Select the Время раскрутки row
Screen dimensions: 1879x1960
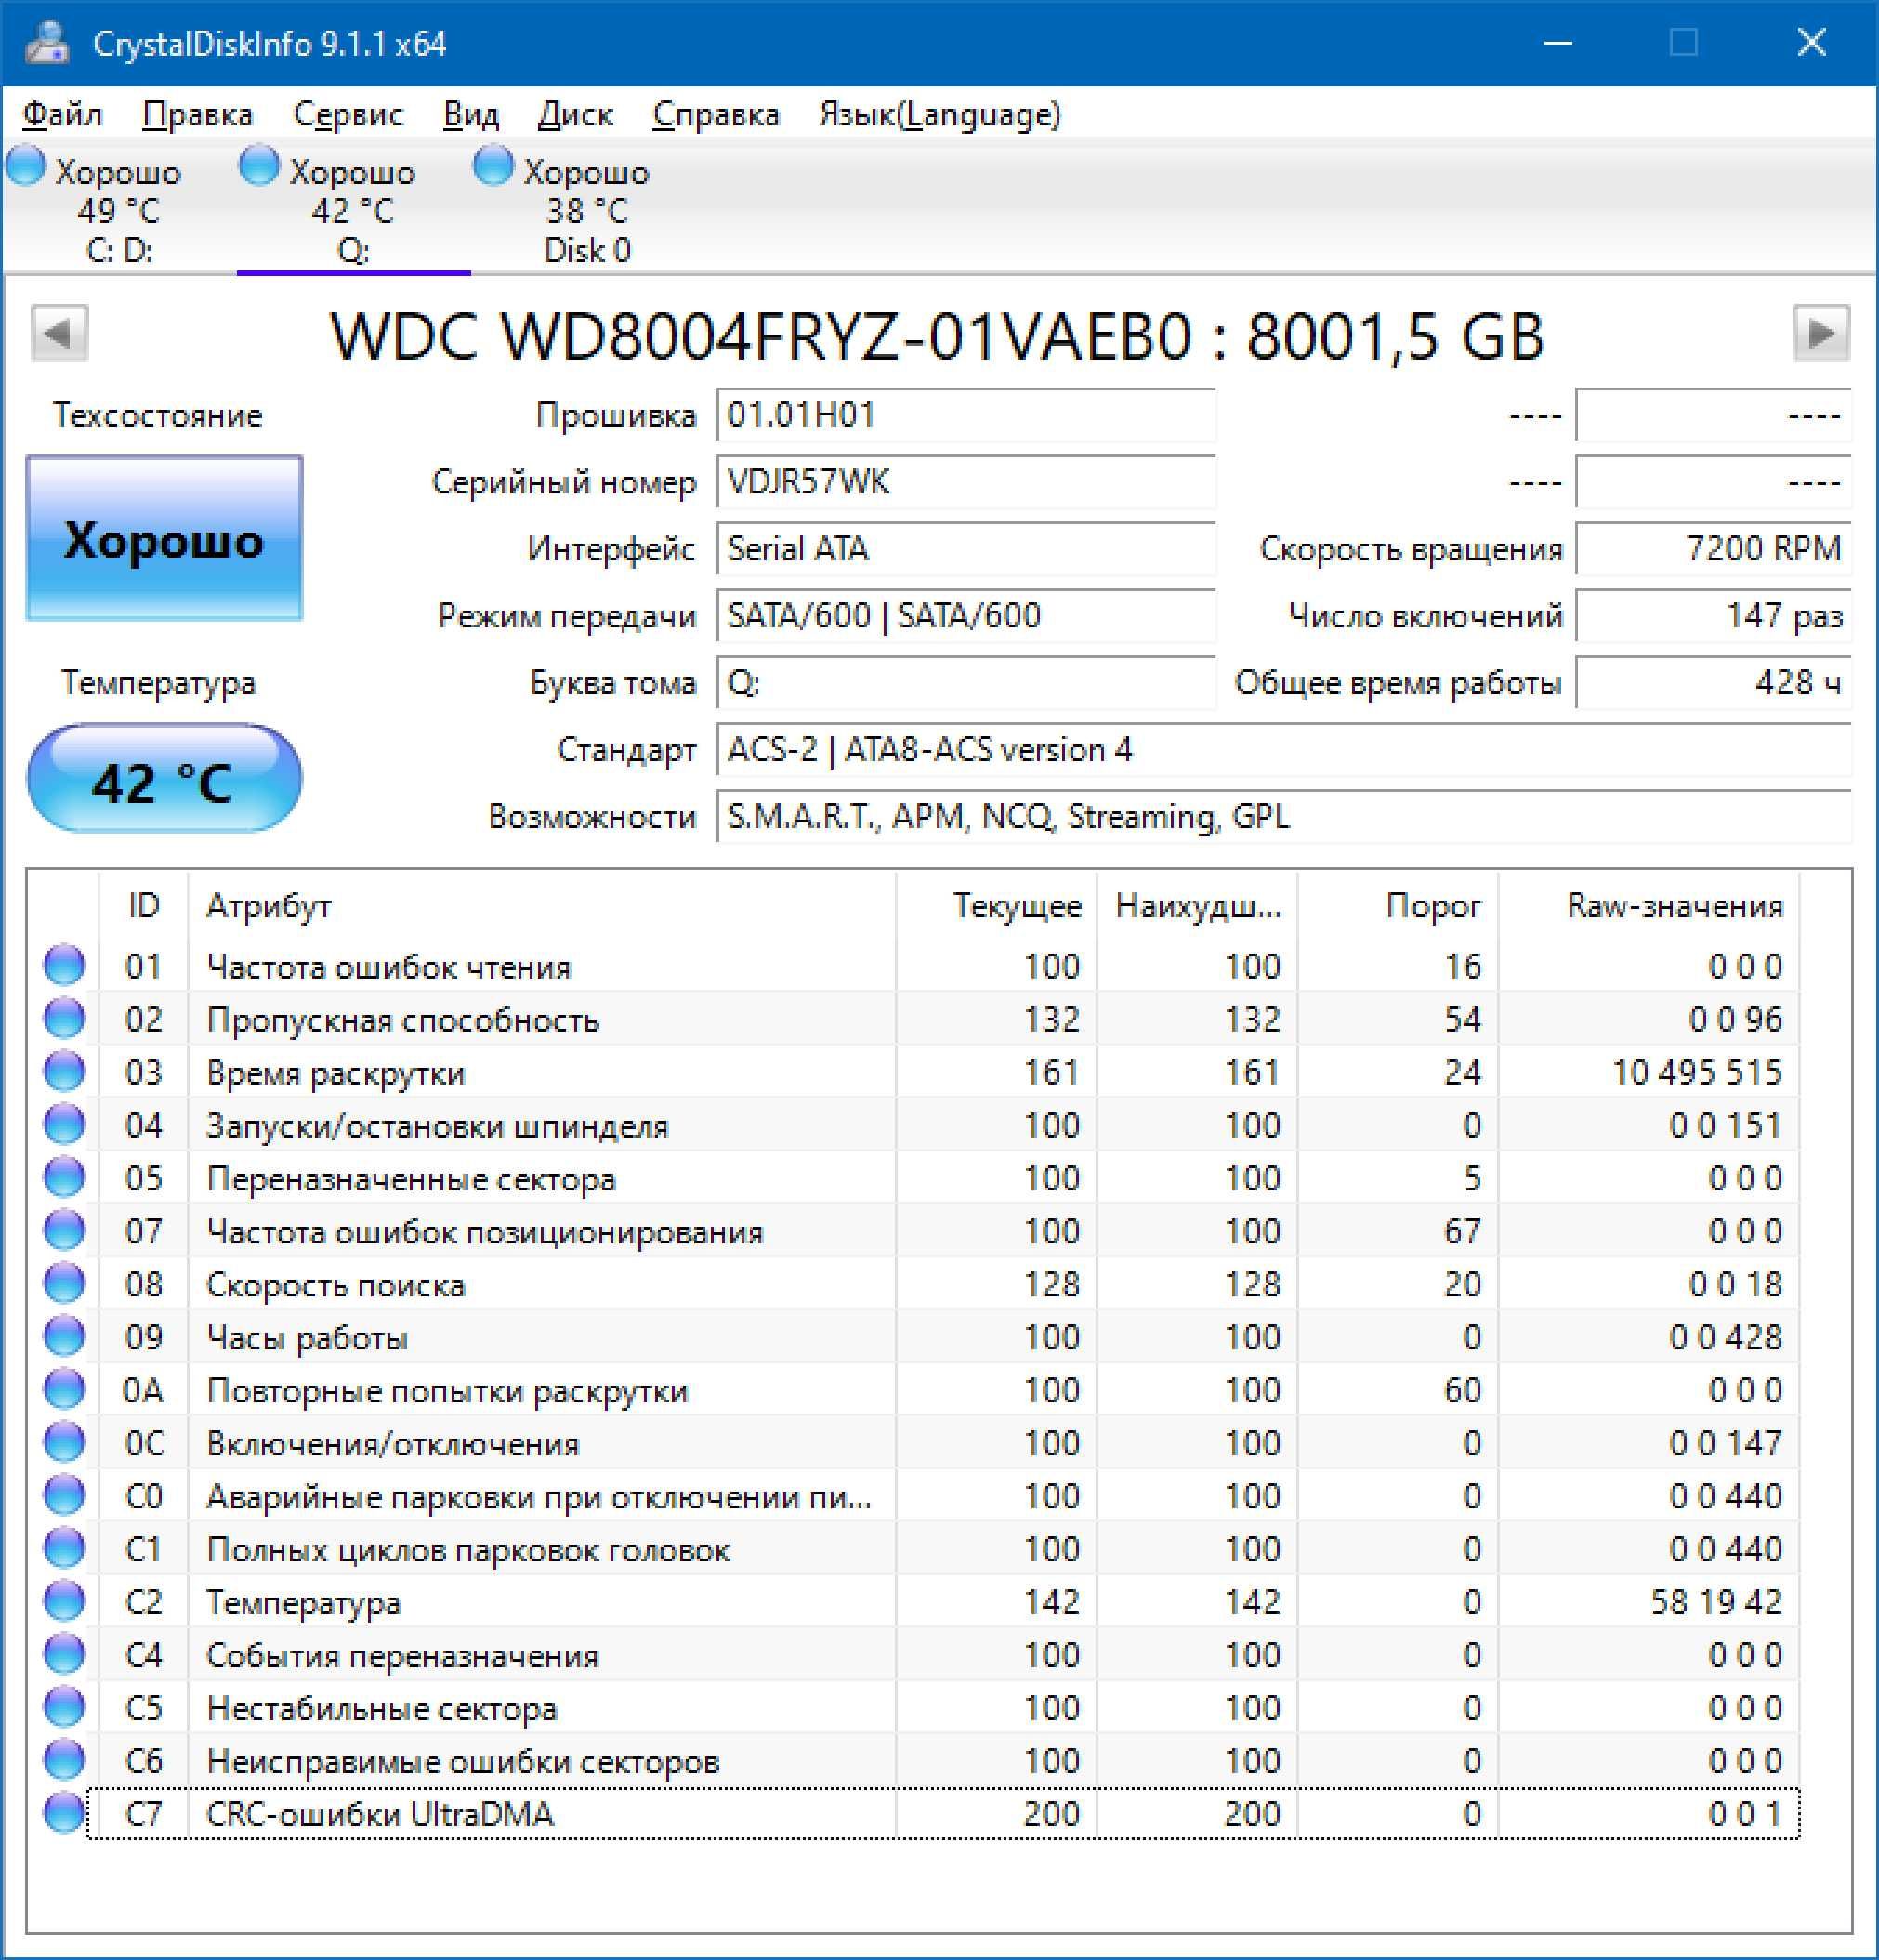pos(943,1072)
